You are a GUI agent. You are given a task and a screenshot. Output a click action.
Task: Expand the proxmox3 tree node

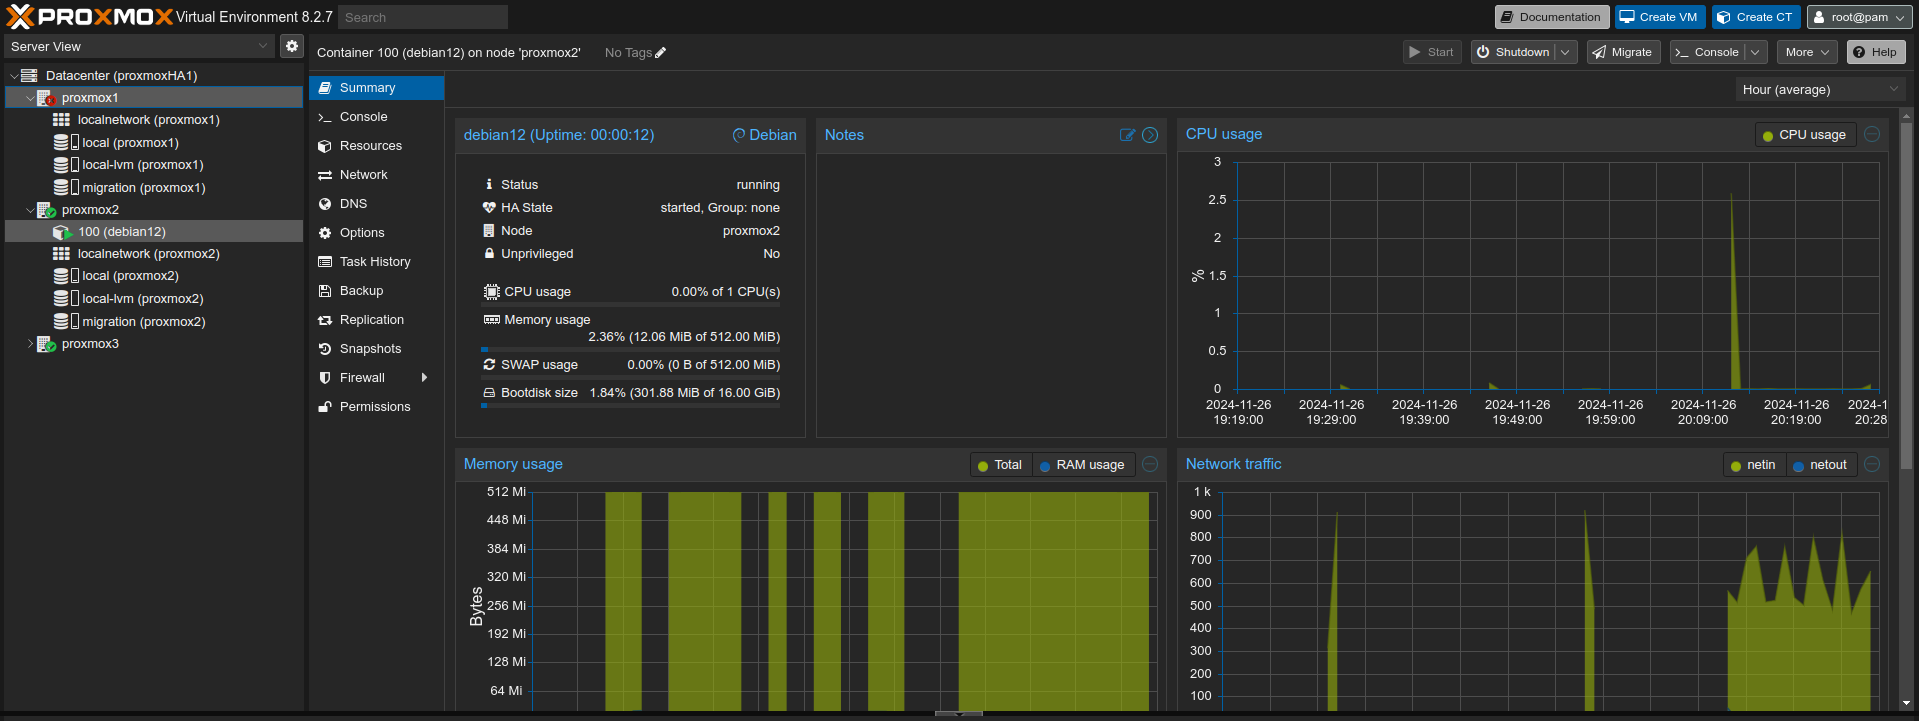click(x=29, y=344)
